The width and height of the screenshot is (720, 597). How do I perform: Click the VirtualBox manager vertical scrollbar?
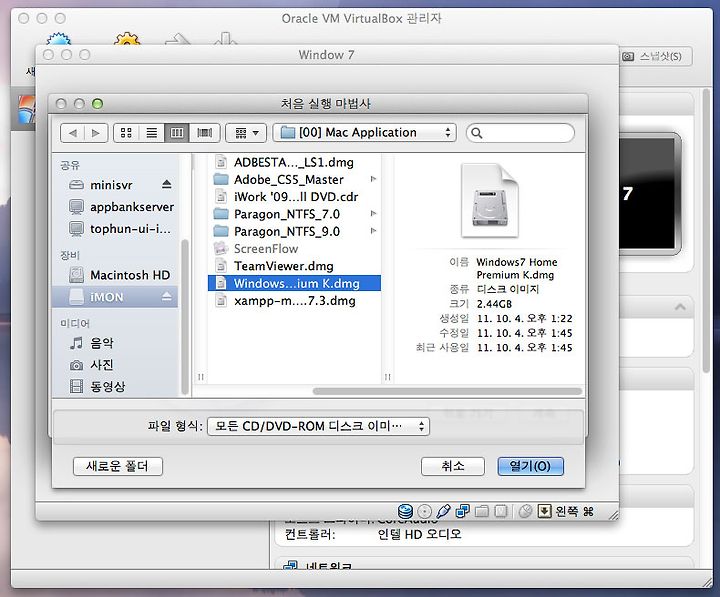pyautogui.click(x=706, y=230)
